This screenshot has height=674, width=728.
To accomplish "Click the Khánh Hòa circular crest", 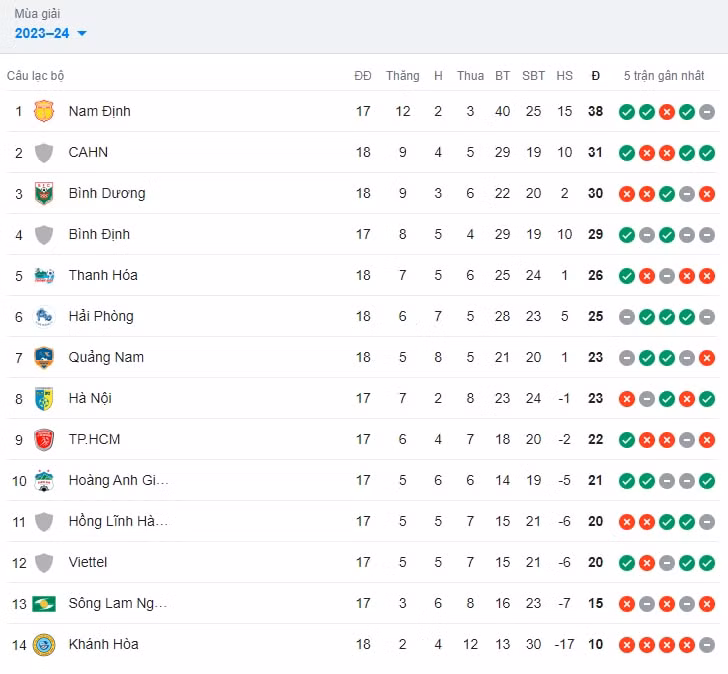I will coord(44,644).
